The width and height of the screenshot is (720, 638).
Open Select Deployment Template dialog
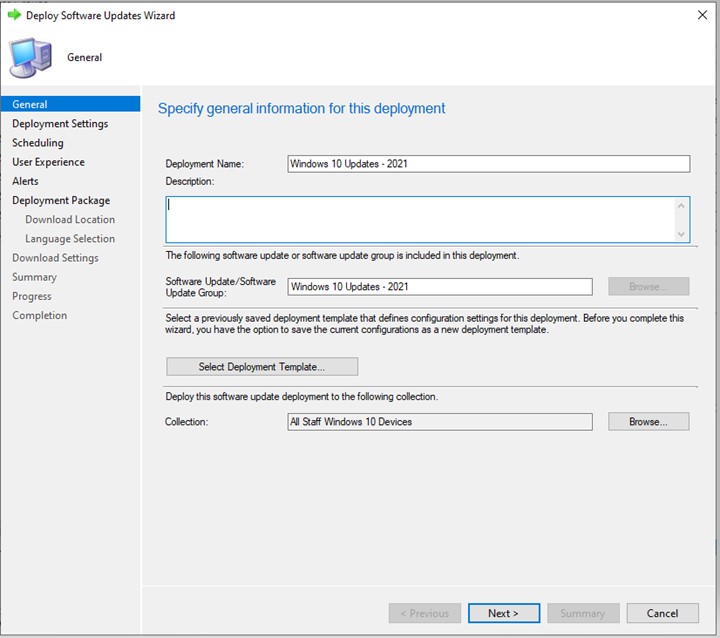coord(262,367)
